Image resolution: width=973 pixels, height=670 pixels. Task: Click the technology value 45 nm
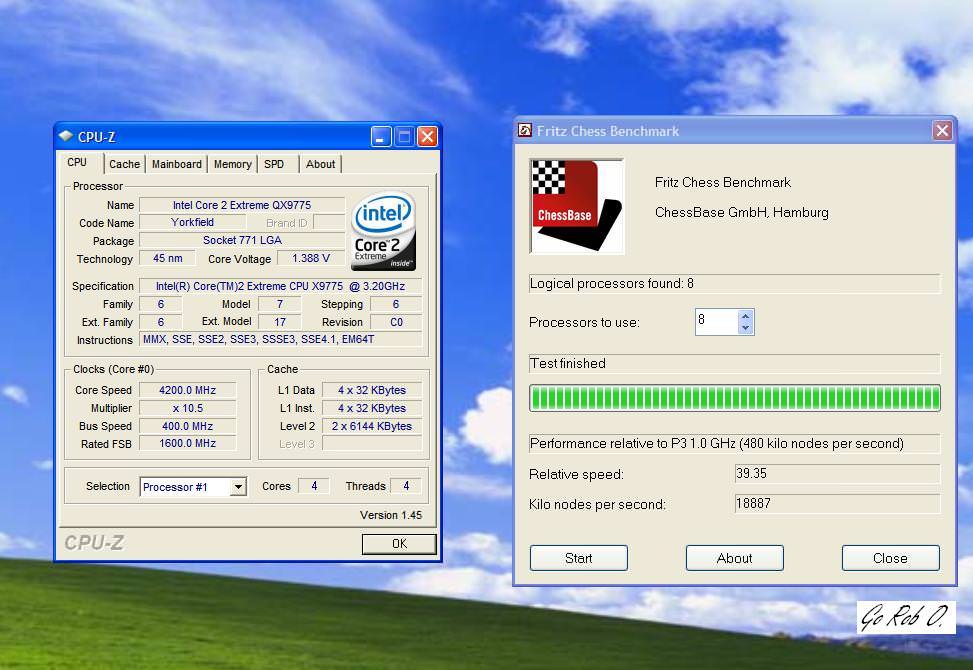168,258
